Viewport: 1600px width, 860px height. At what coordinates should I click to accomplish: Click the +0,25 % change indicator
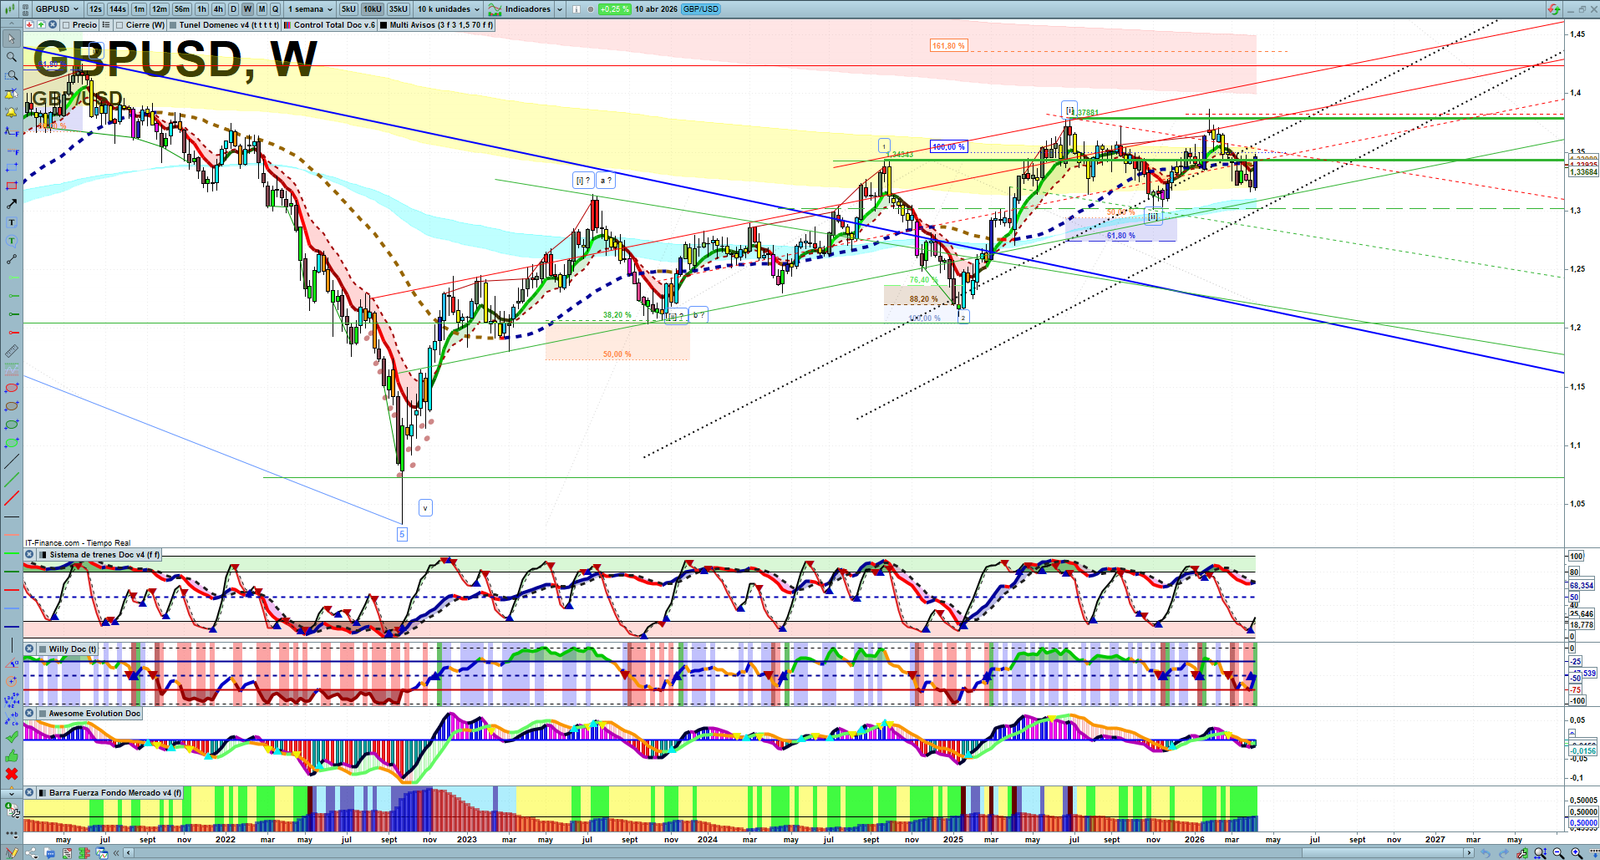click(x=614, y=9)
